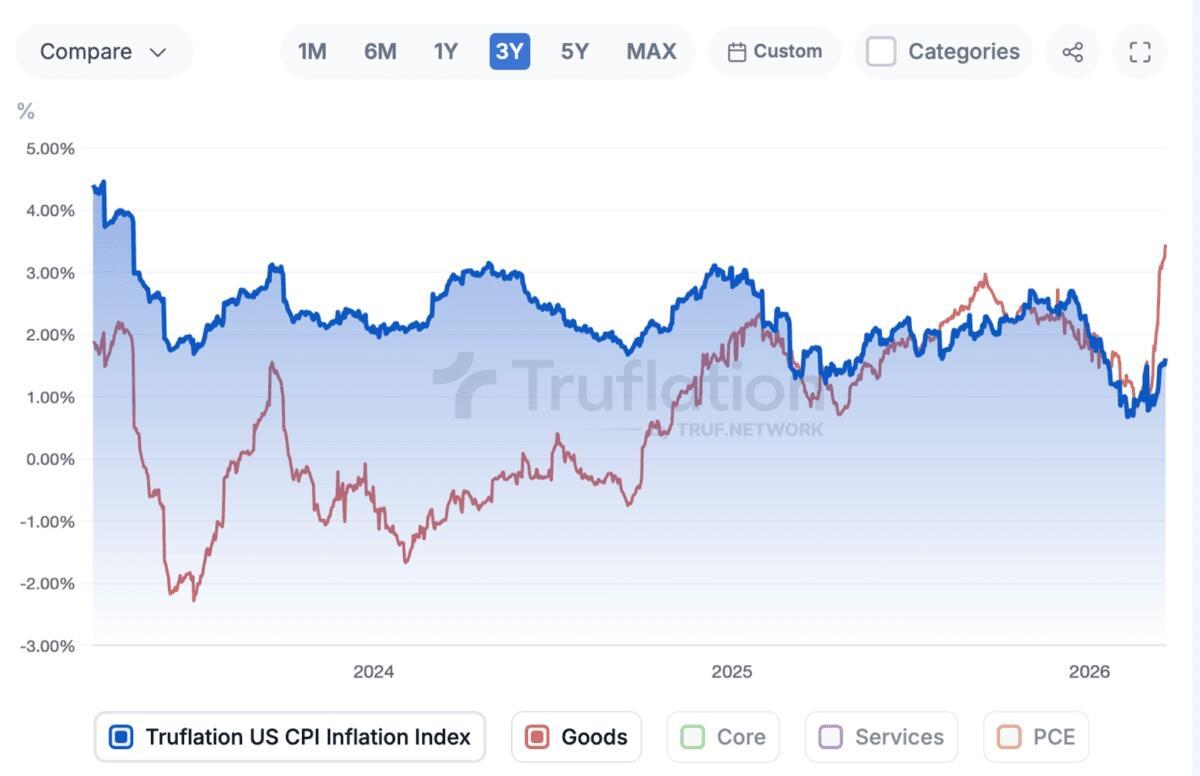The width and height of the screenshot is (1200, 776).
Task: Click the Compare chevron arrow
Action: tap(158, 52)
